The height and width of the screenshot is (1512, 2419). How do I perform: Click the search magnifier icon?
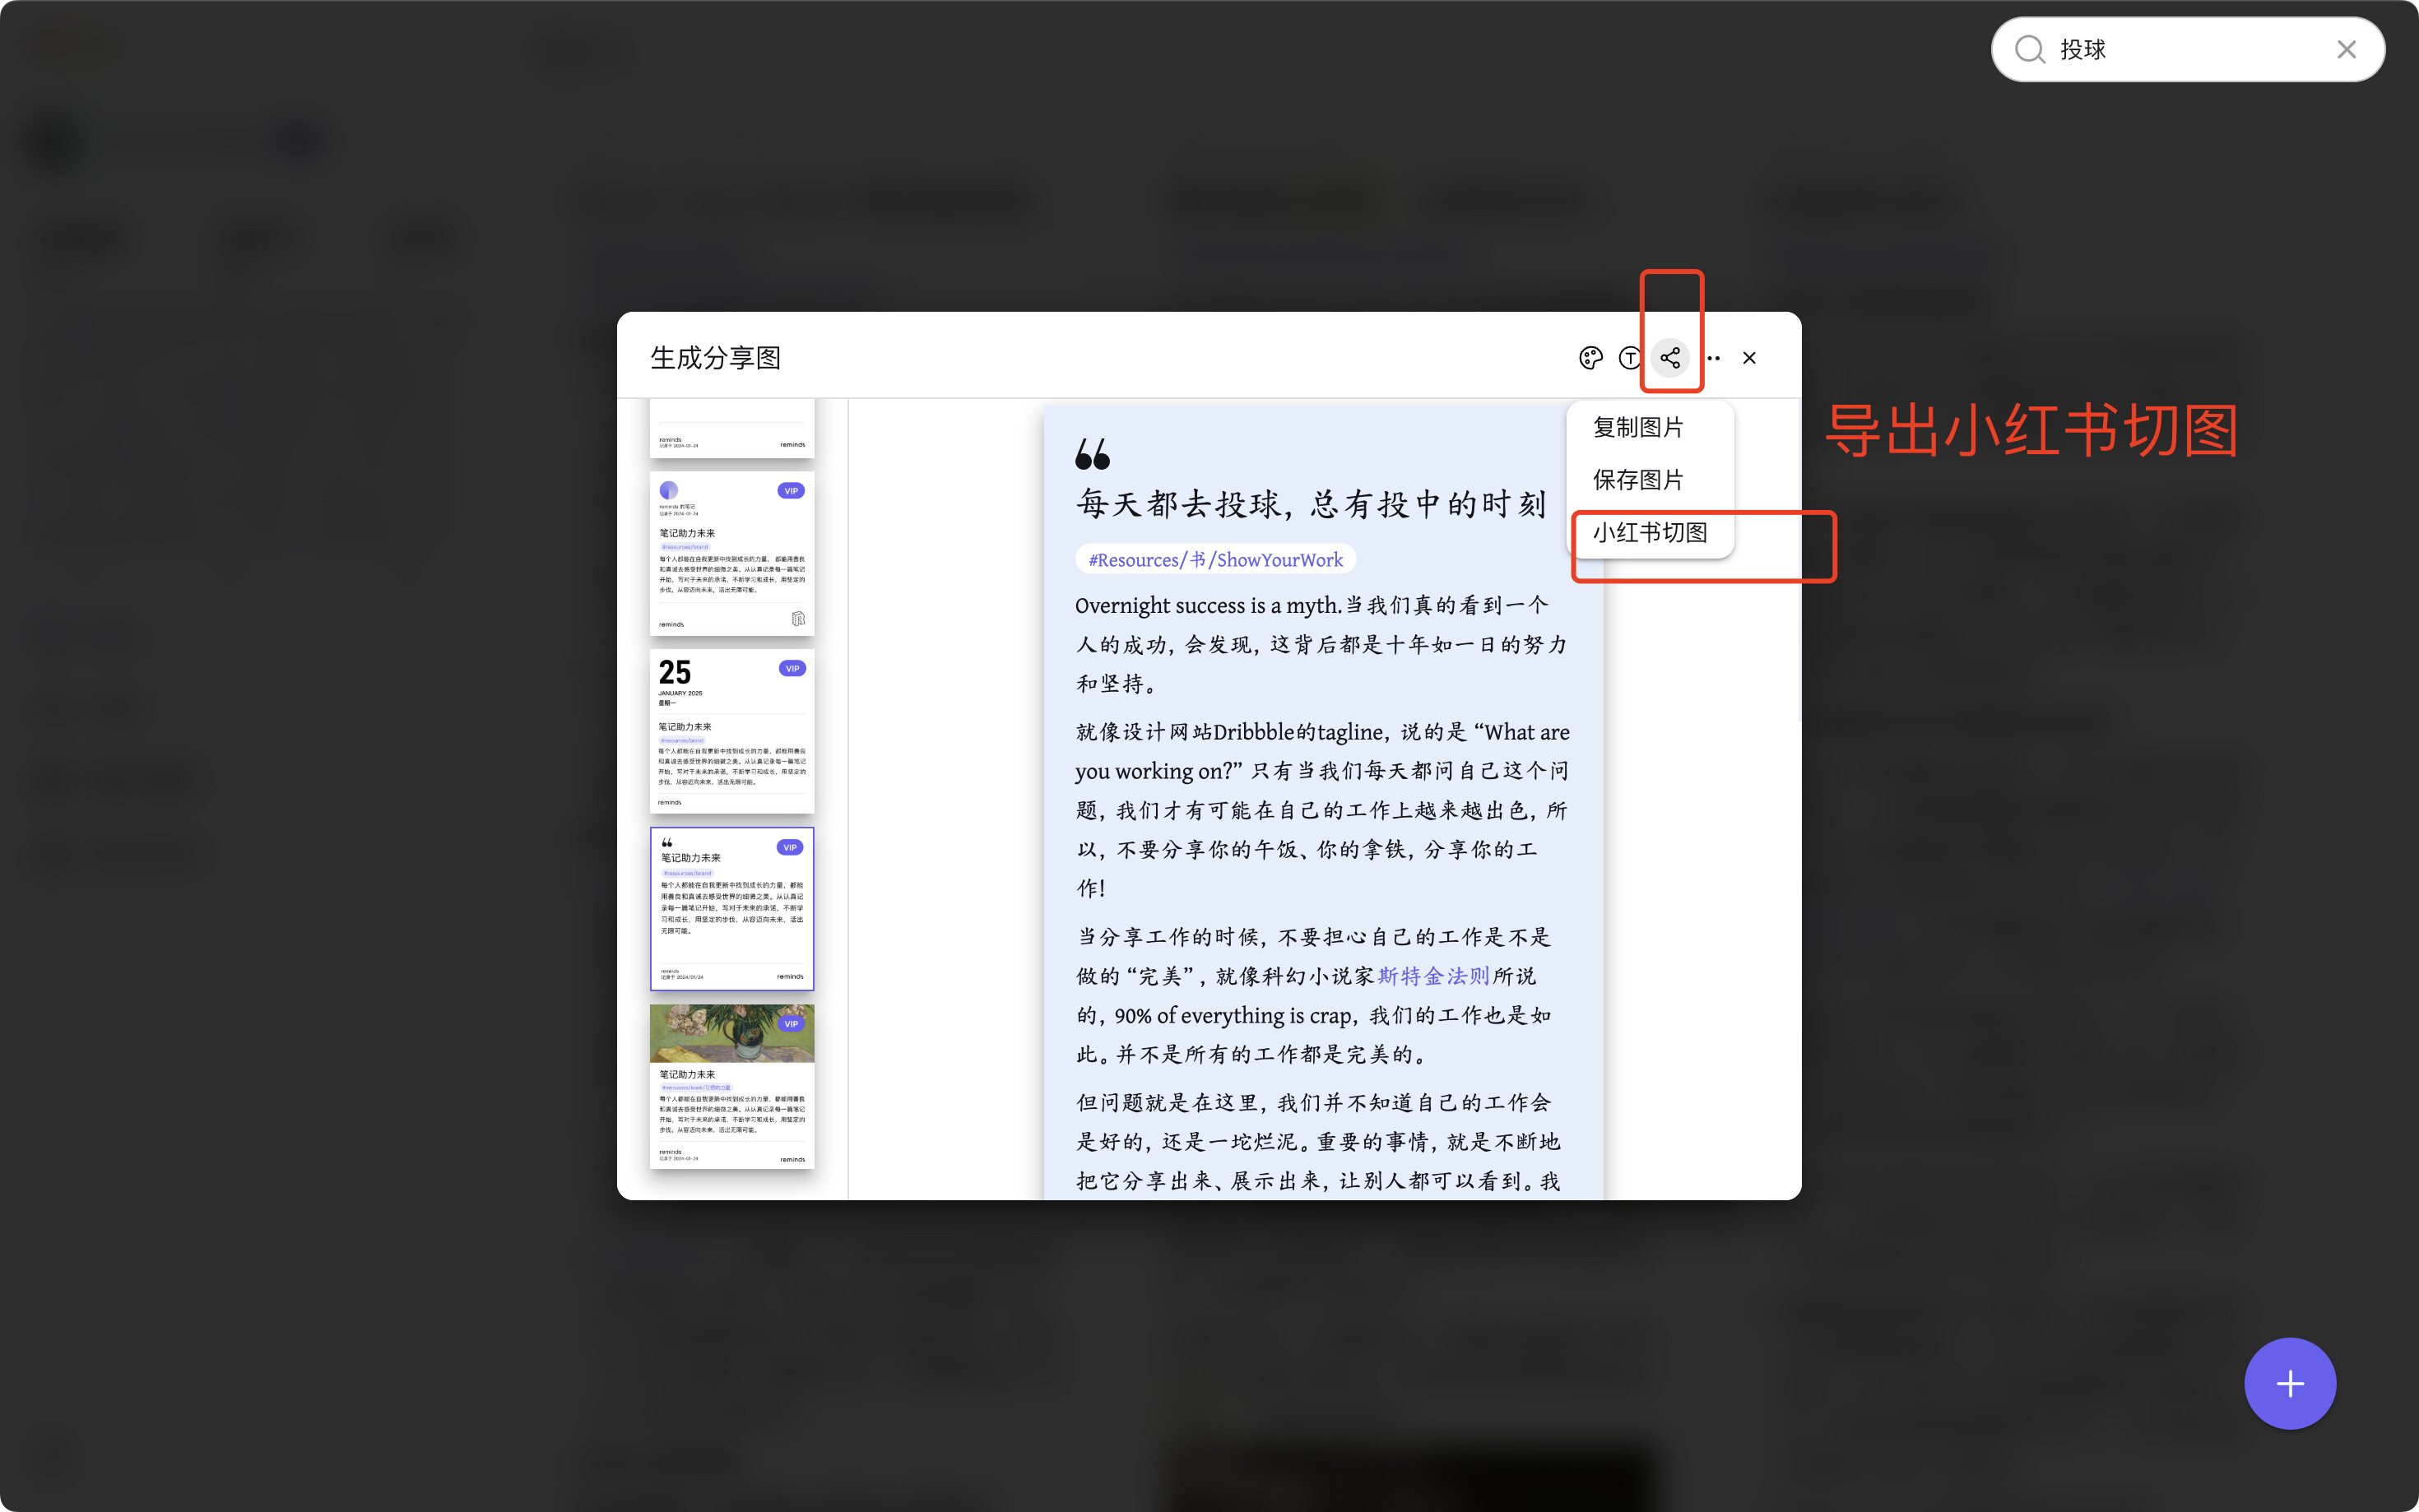coord(2029,49)
